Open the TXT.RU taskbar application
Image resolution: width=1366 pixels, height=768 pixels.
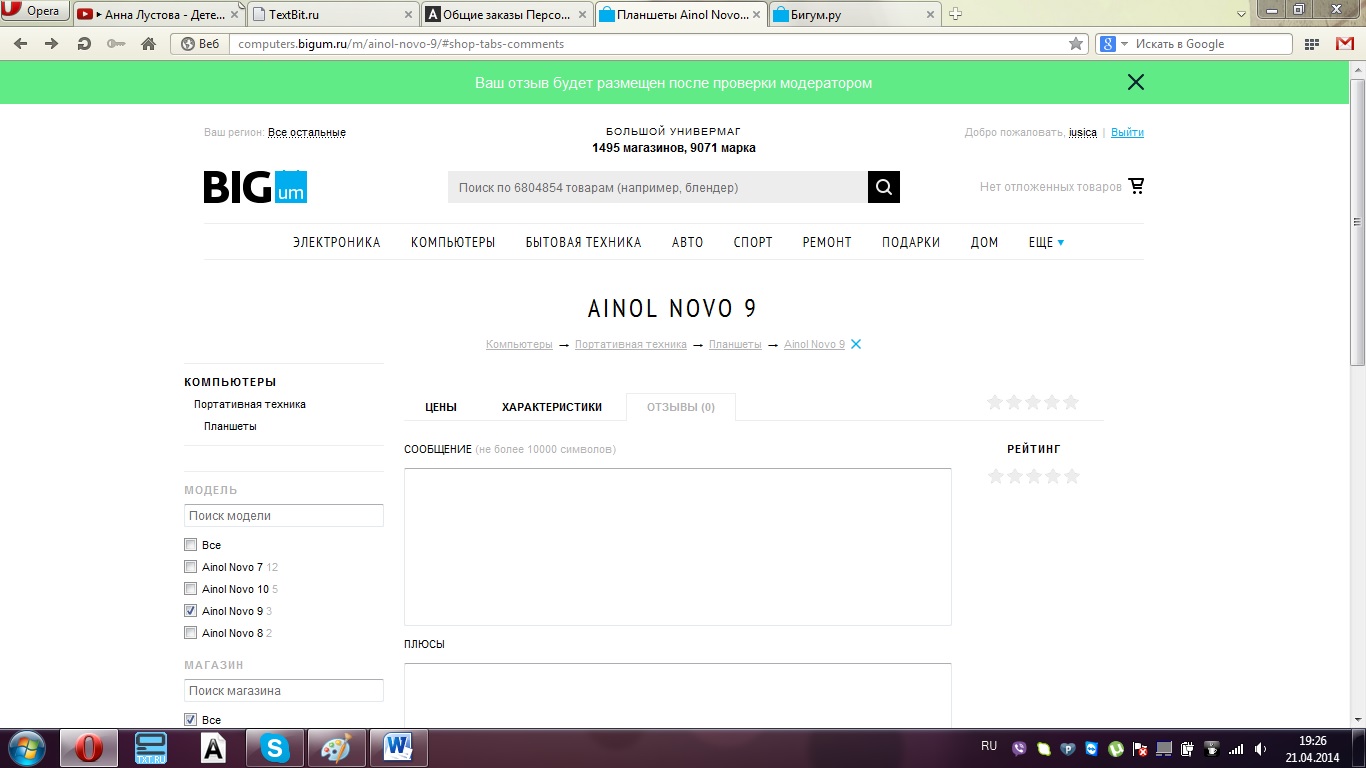click(x=151, y=748)
